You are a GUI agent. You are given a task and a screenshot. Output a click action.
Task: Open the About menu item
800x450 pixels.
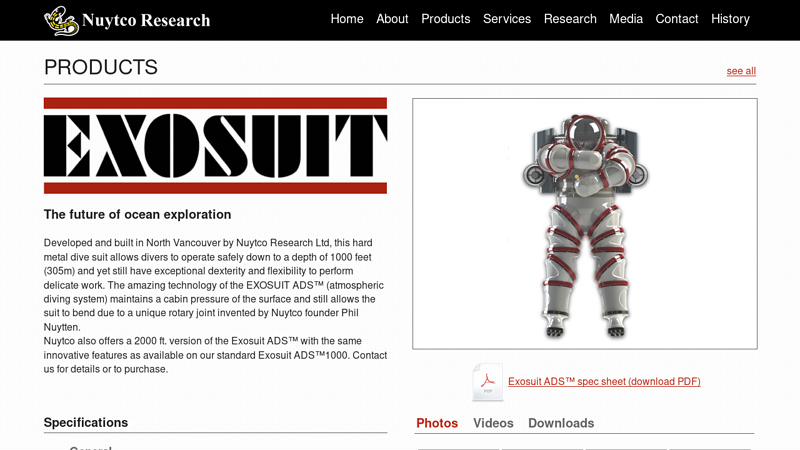(x=392, y=19)
